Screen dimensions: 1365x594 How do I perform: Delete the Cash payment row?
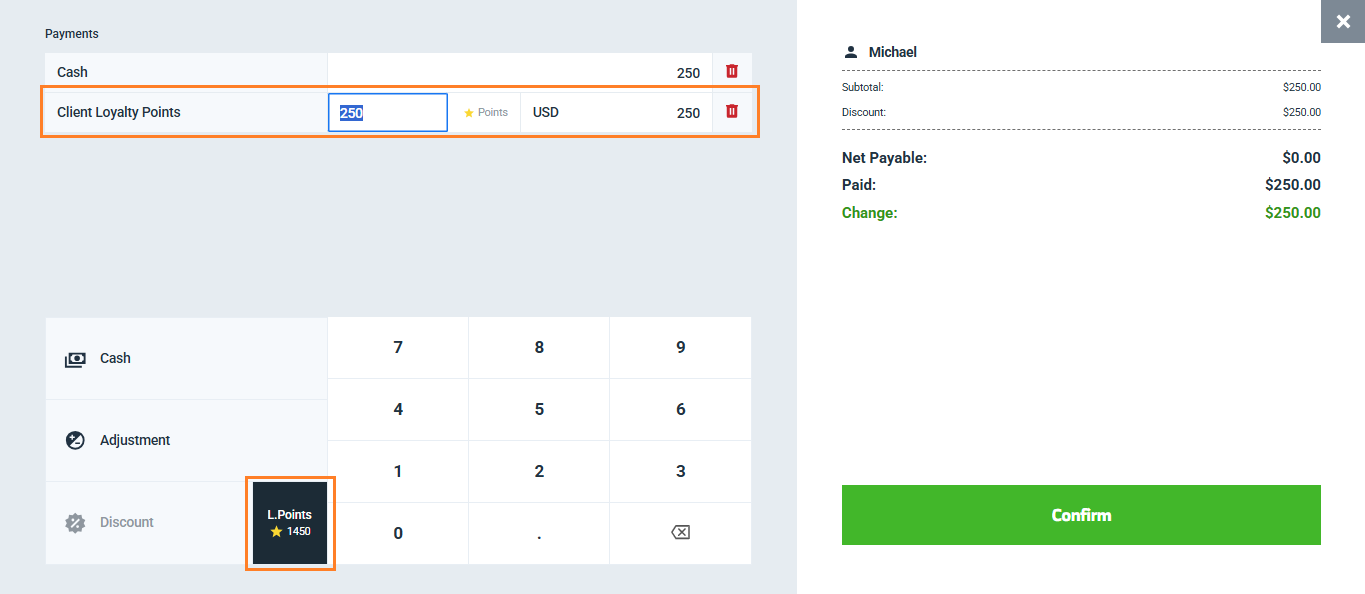(731, 72)
